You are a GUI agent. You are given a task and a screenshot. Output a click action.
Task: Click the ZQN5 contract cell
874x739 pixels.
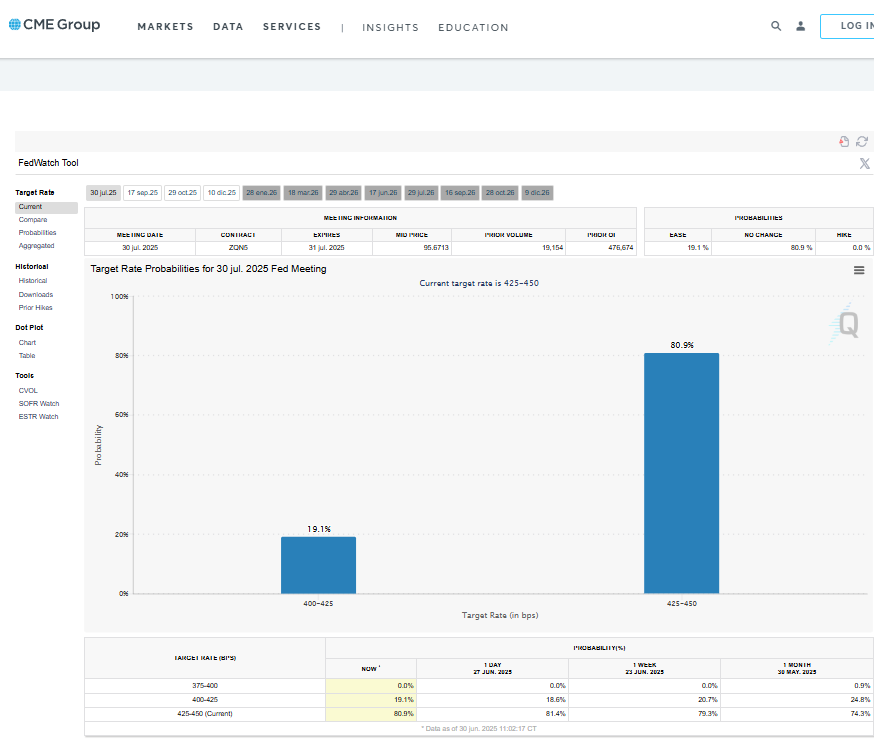pos(238,248)
